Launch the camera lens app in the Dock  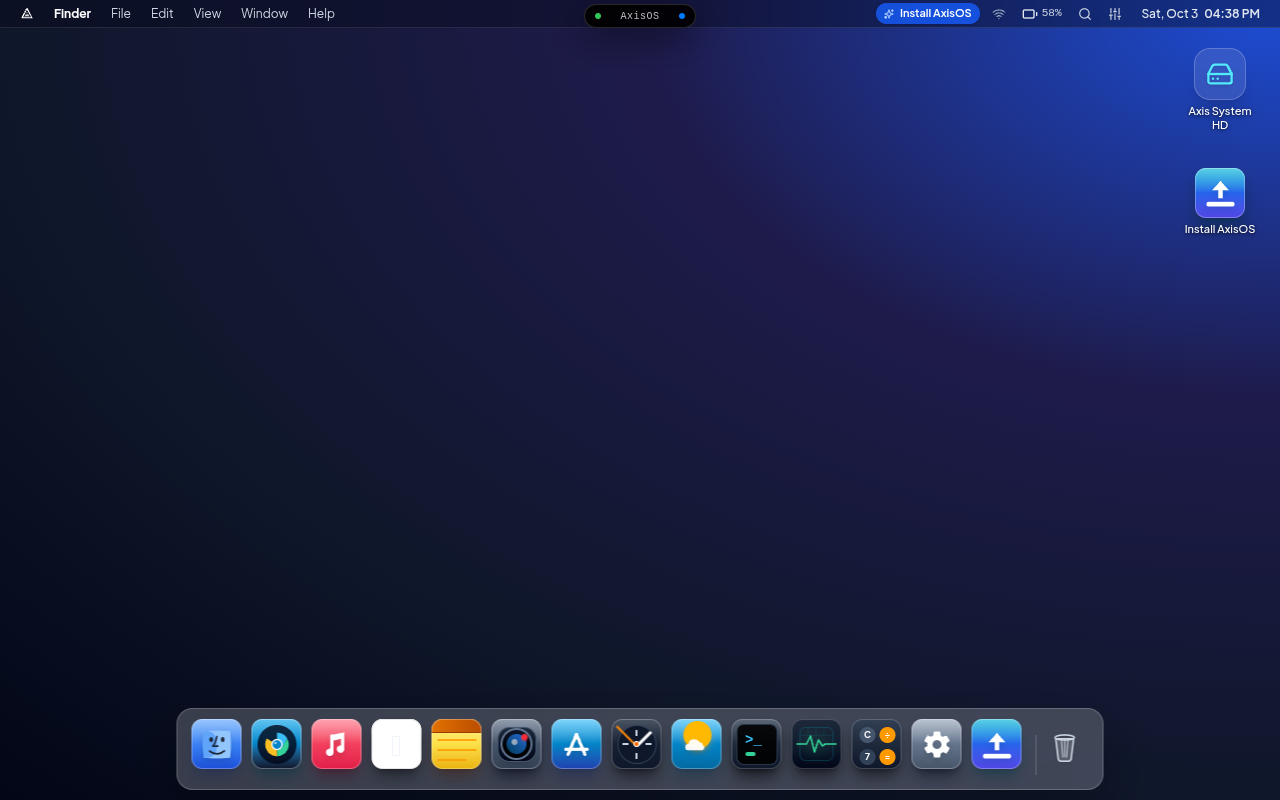tap(516, 744)
